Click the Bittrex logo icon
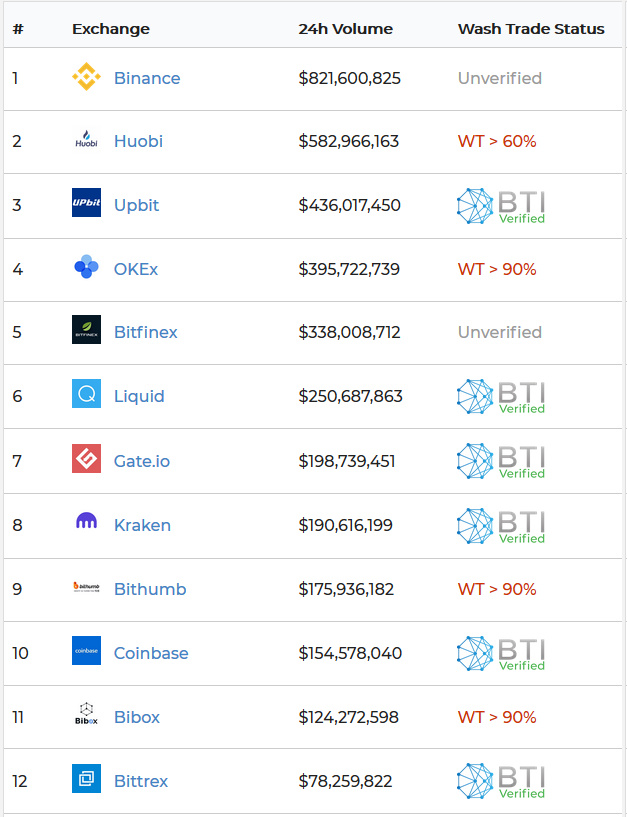The height and width of the screenshot is (817, 627). 86,779
